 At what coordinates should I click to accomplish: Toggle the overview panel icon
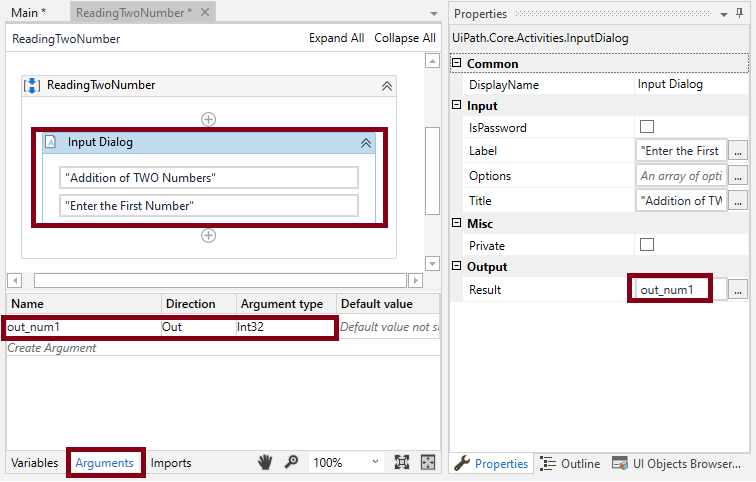coord(428,462)
